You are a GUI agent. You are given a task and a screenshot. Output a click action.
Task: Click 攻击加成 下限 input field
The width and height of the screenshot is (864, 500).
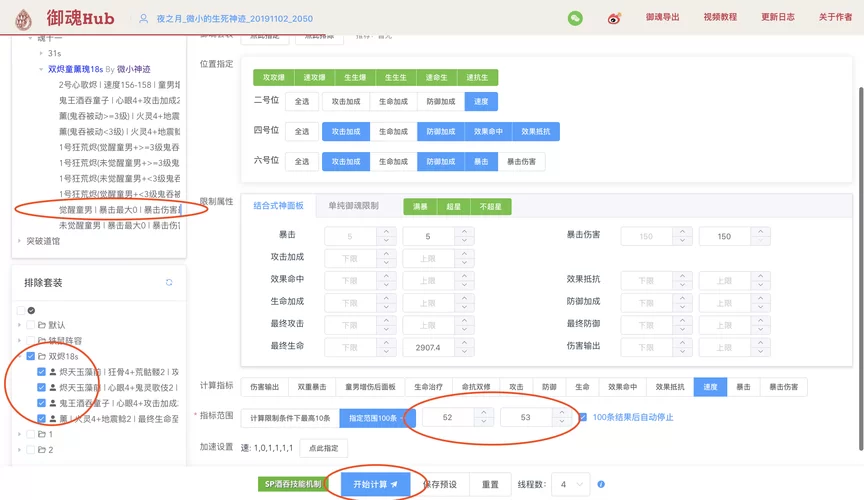pyautogui.click(x=350, y=259)
